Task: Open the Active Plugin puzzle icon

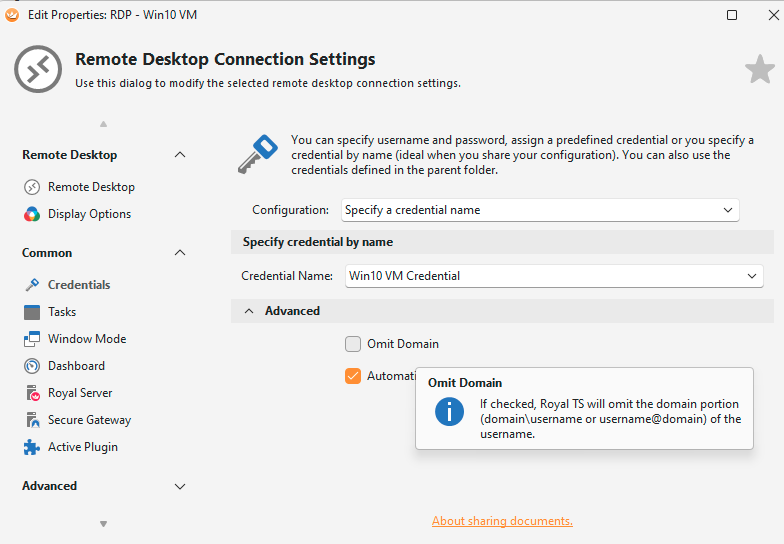Action: [31, 447]
